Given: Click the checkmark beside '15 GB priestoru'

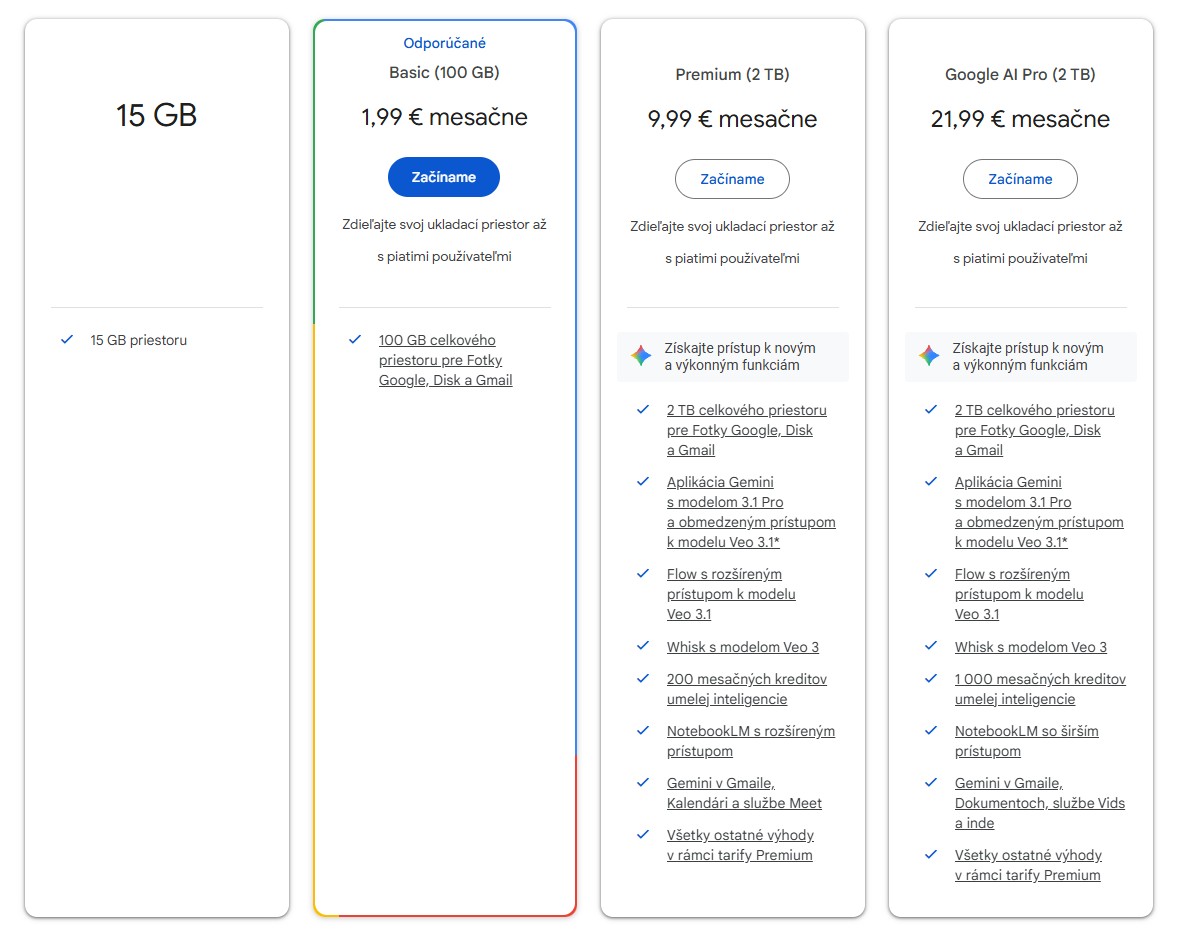Looking at the screenshot, I should 68,340.
